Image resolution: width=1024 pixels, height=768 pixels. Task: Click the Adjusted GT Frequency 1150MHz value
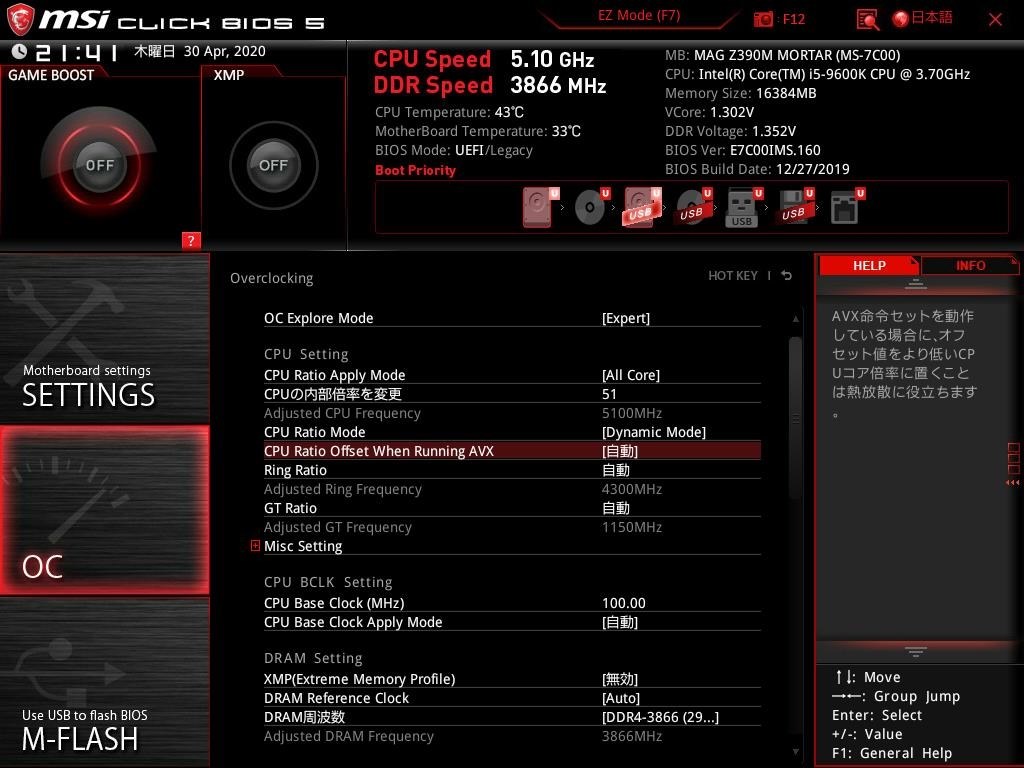632,526
